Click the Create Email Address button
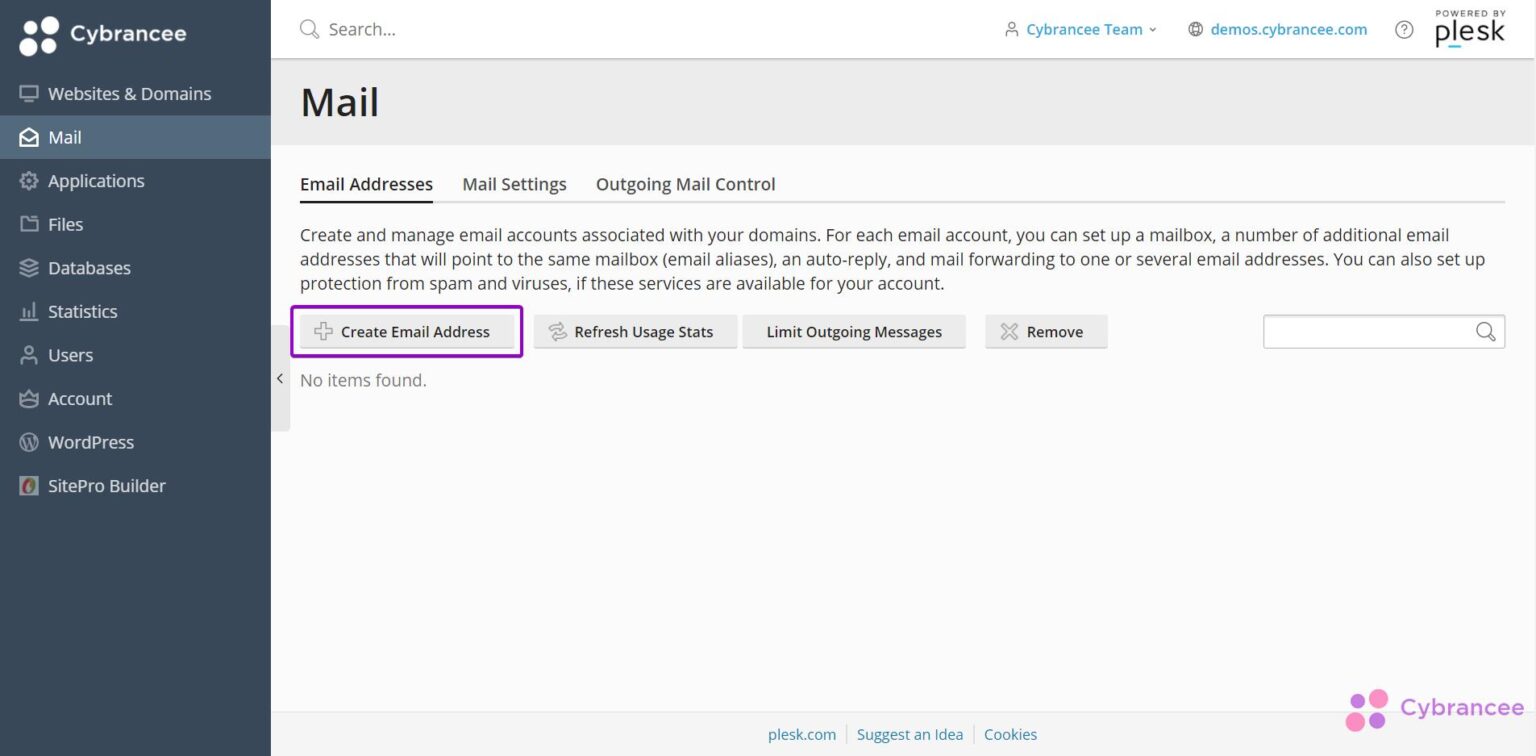 pyautogui.click(x=407, y=332)
